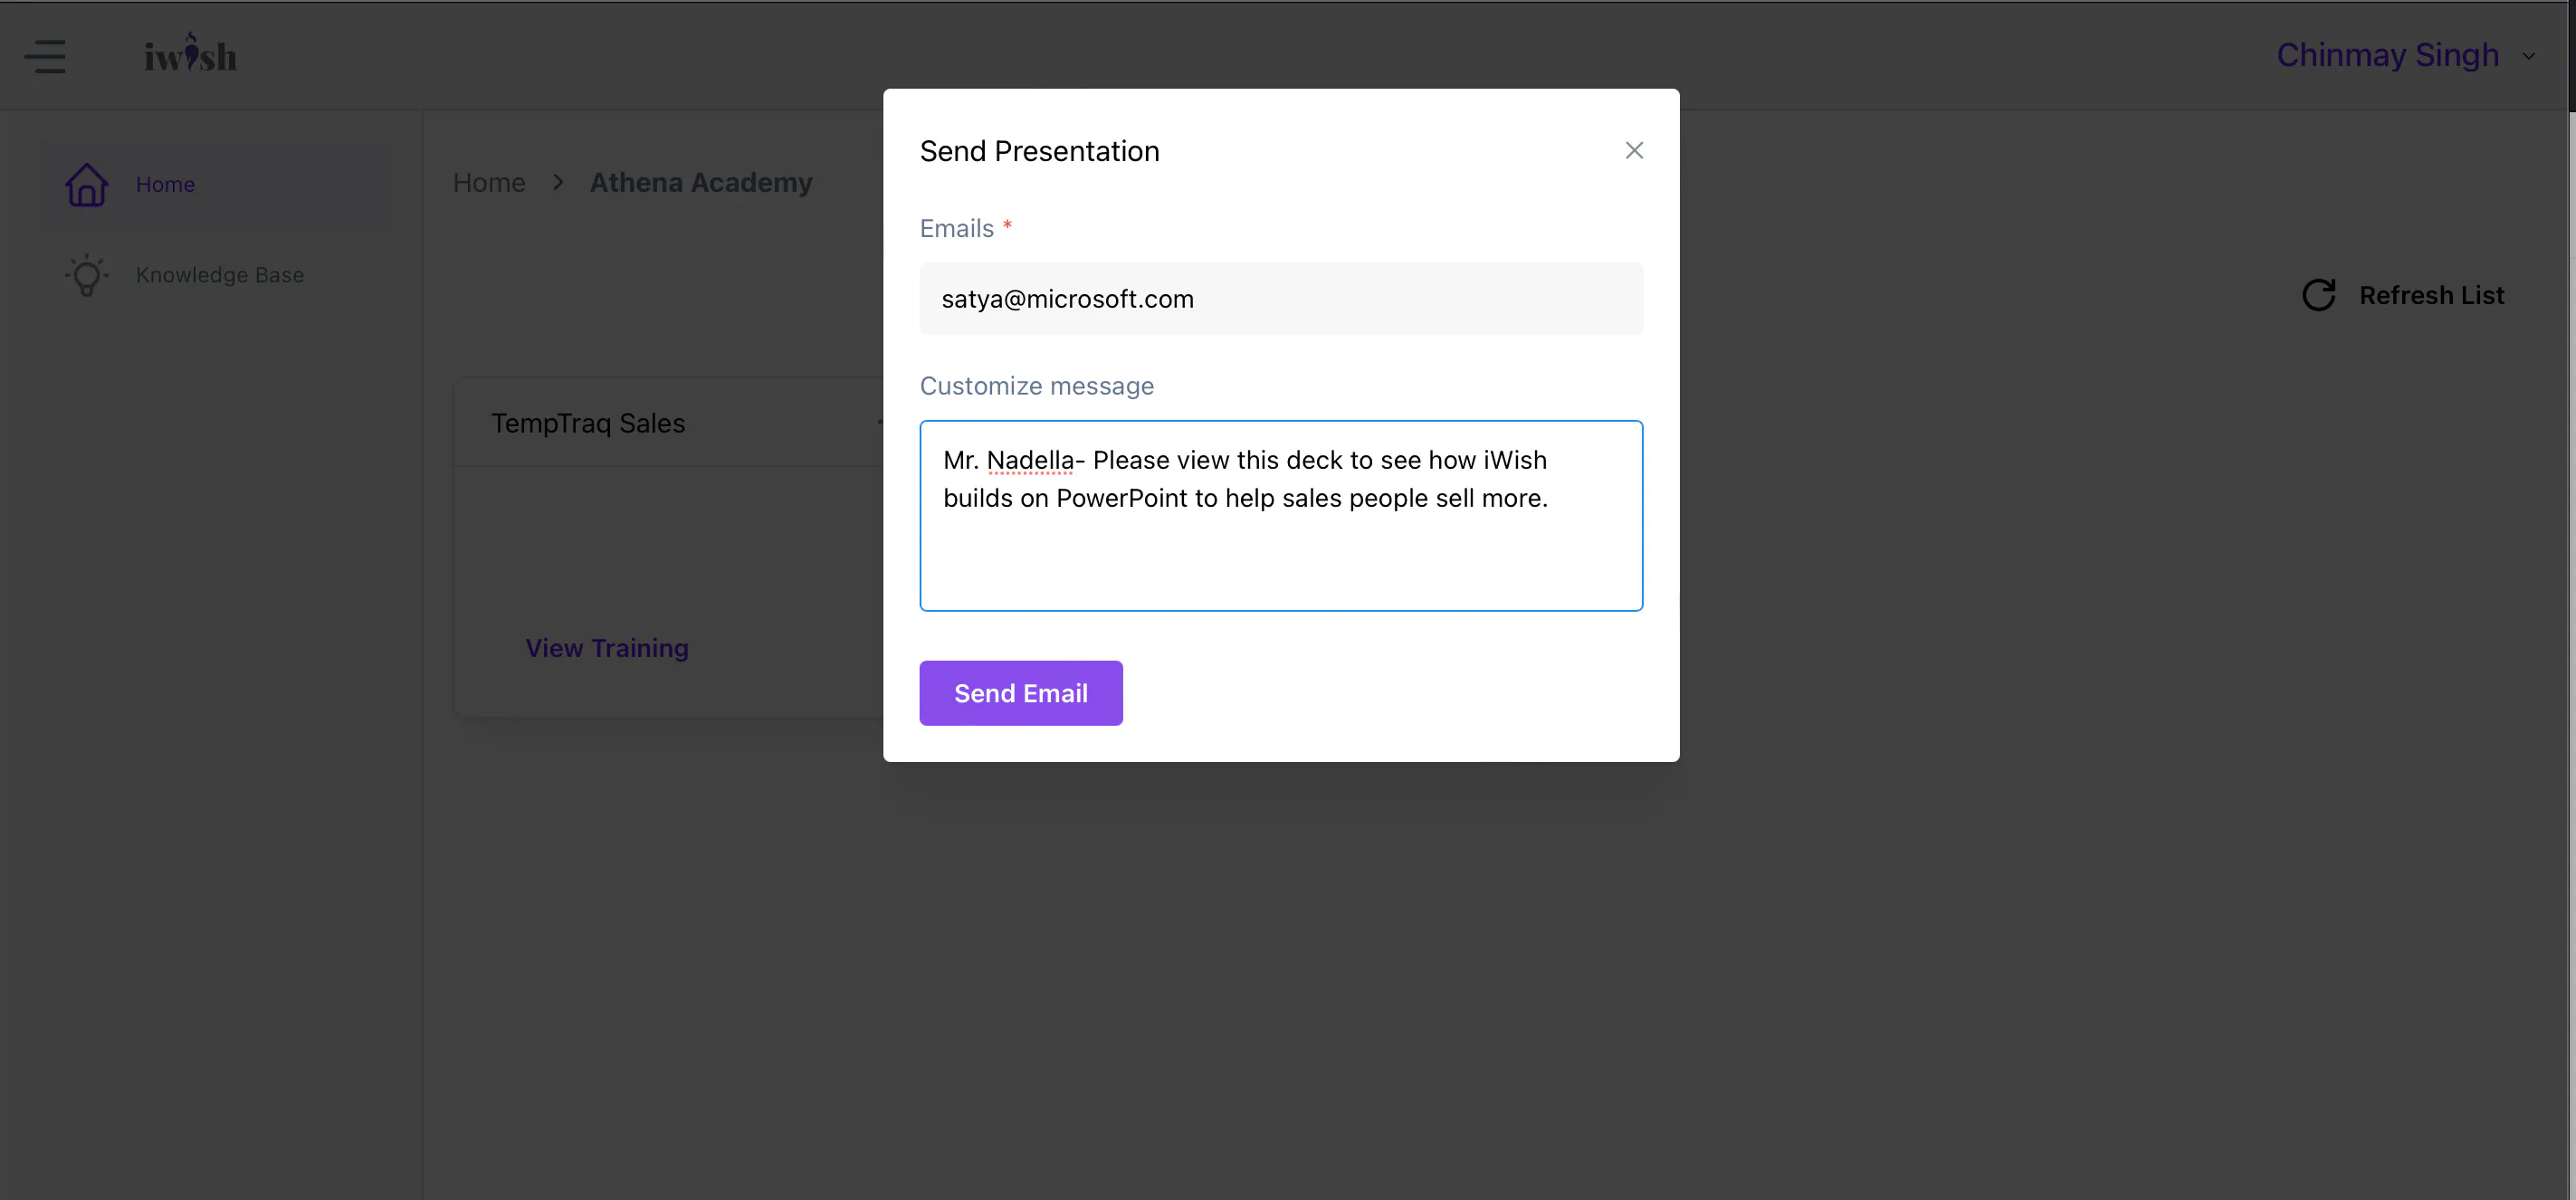Open the Chinmay Singh user menu
The width and height of the screenshot is (2576, 1200).
tap(2387, 55)
